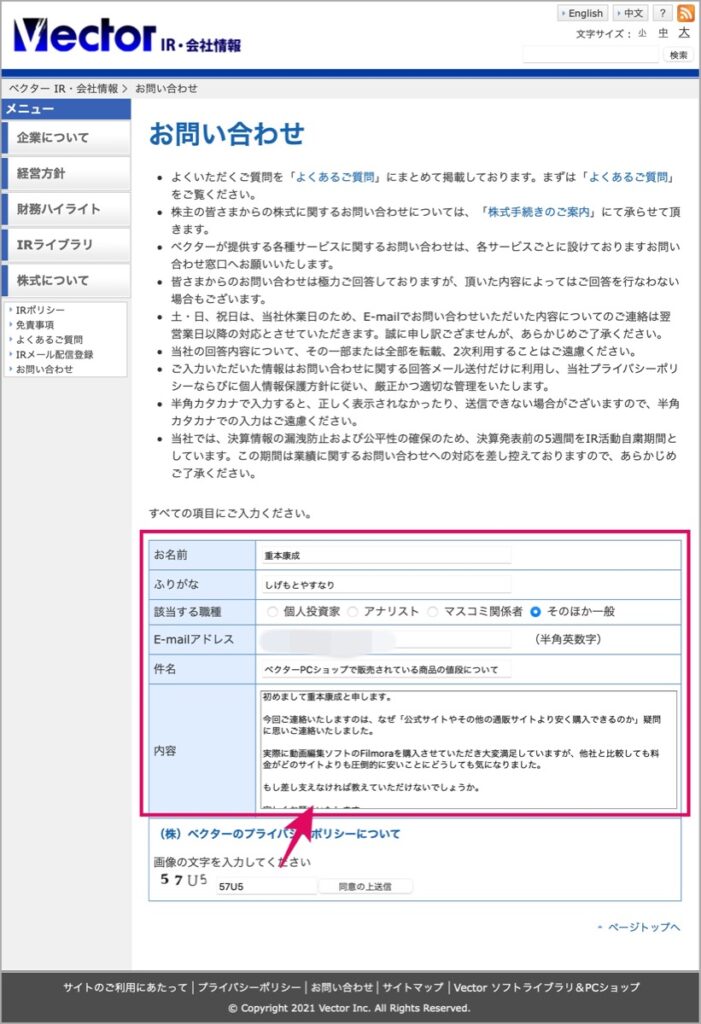This screenshot has height=1024, width=701.
Task: Set text size to small (小)
Action: [642, 33]
